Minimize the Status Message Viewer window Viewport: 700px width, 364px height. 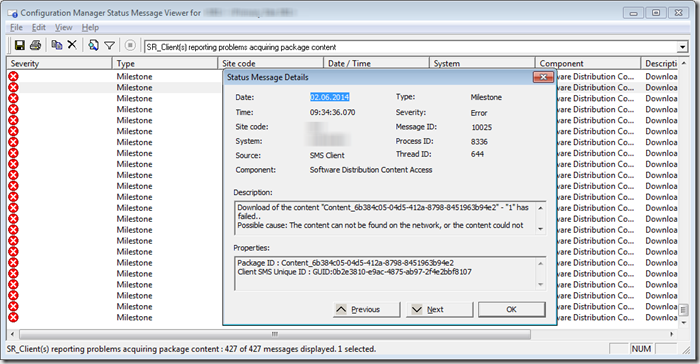[633, 13]
